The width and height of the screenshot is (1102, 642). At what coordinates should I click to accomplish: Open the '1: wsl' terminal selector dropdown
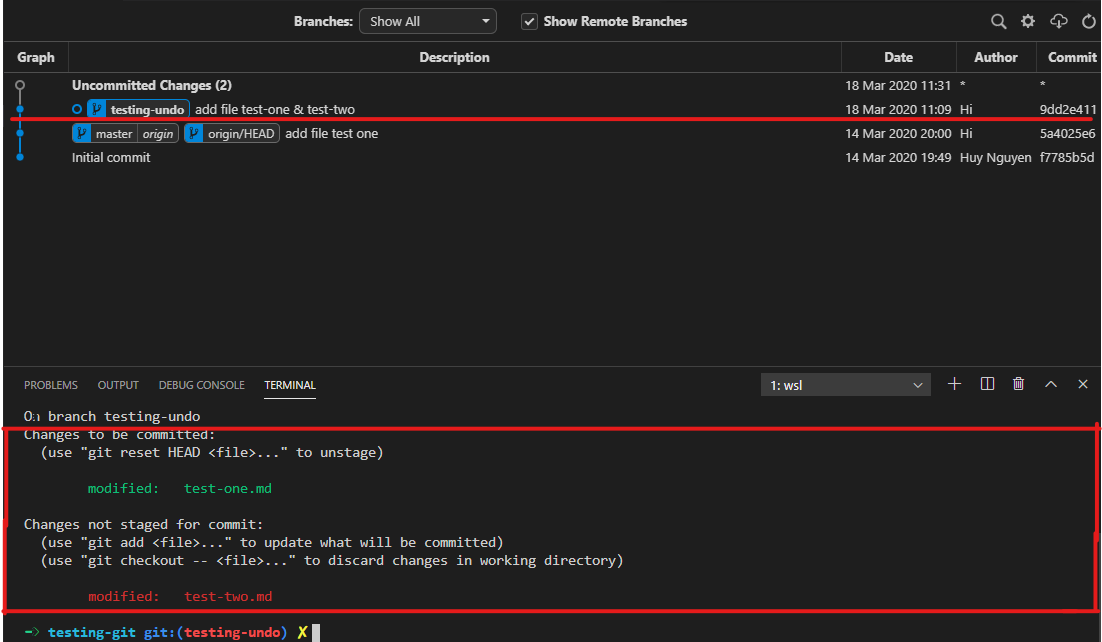click(846, 385)
